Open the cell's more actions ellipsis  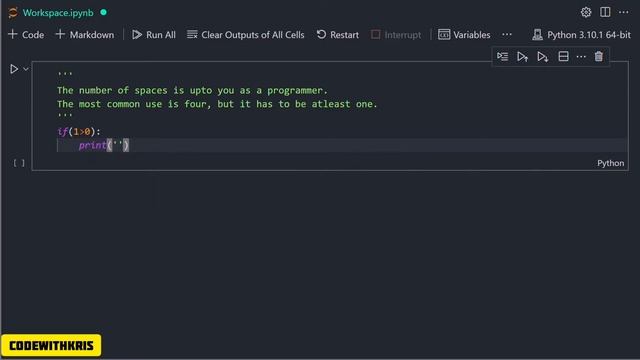point(581,56)
